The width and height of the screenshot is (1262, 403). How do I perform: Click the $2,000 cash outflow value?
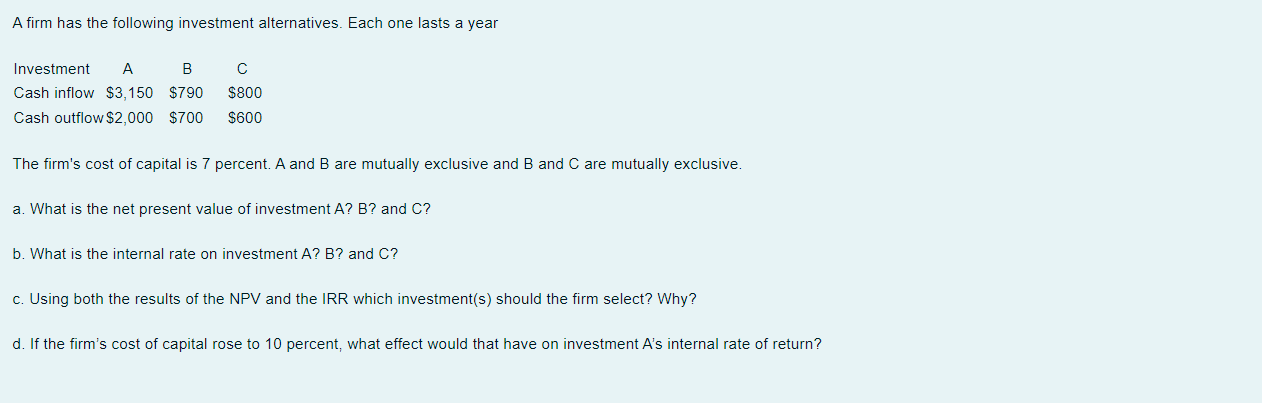130,118
